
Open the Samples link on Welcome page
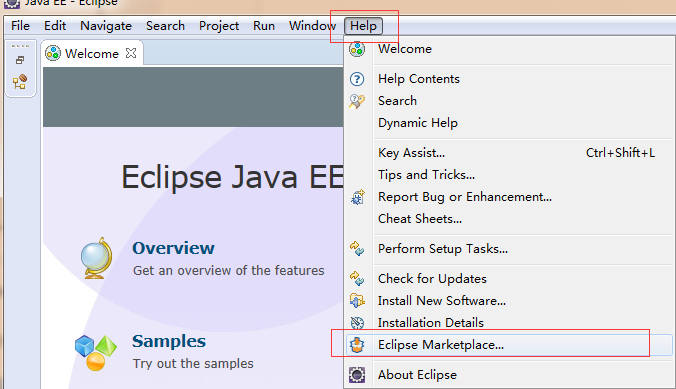coord(169,342)
